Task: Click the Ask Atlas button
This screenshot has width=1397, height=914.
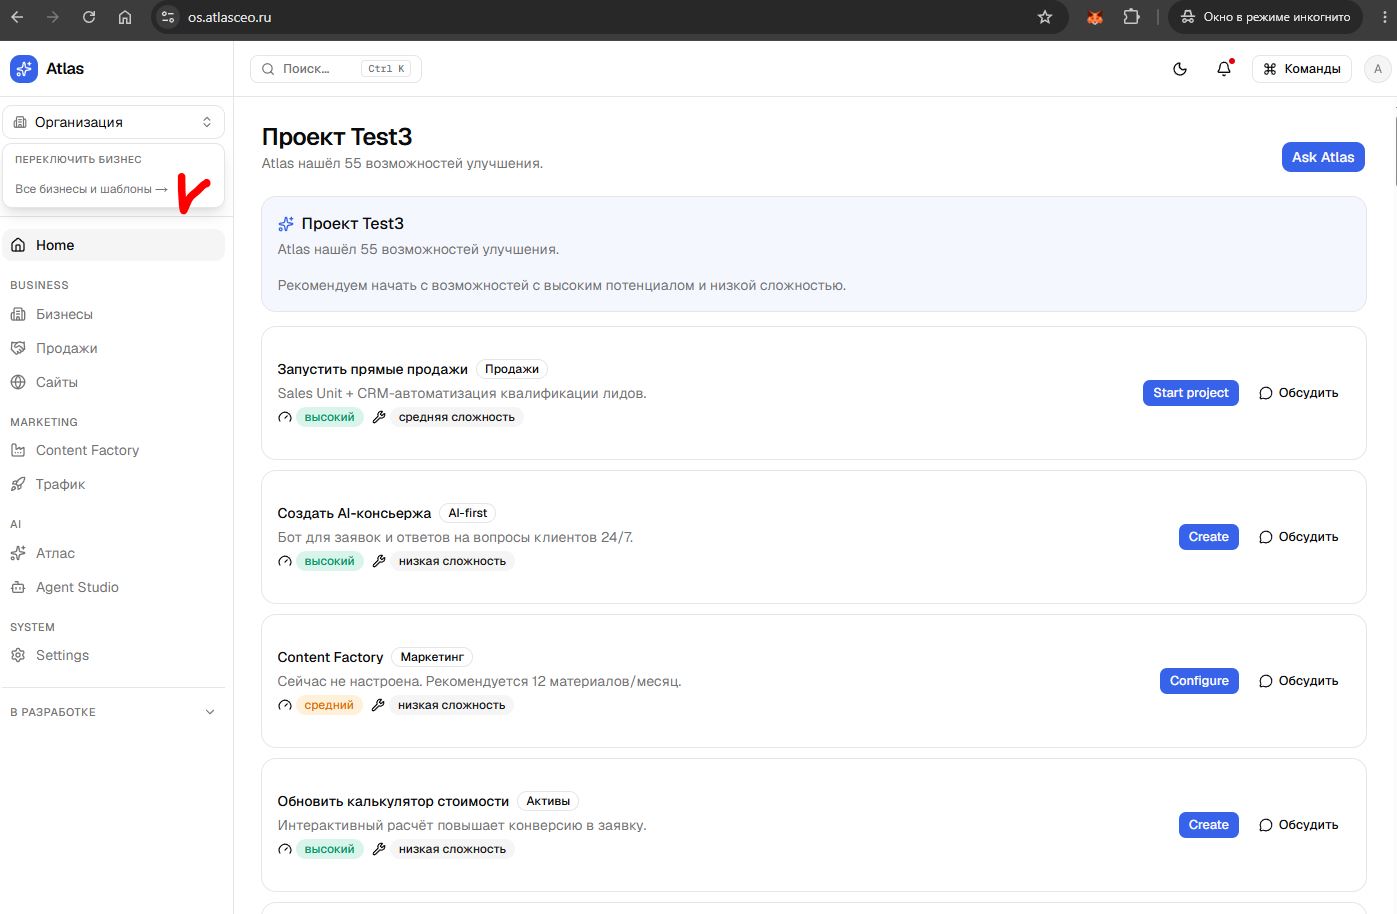Action: click(1323, 157)
